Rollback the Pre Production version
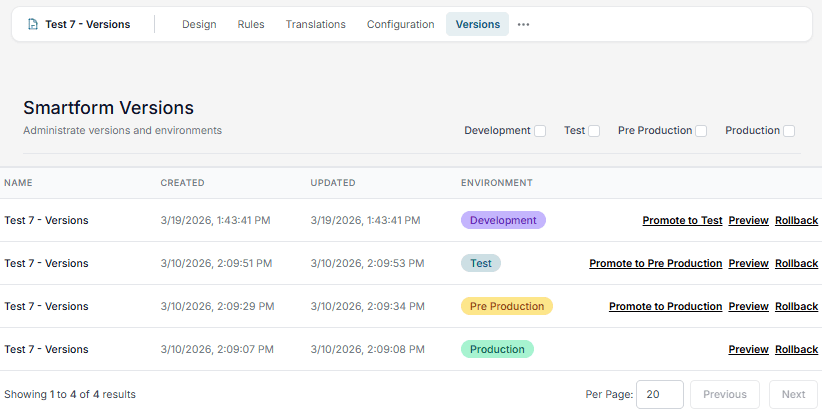 pyautogui.click(x=797, y=306)
